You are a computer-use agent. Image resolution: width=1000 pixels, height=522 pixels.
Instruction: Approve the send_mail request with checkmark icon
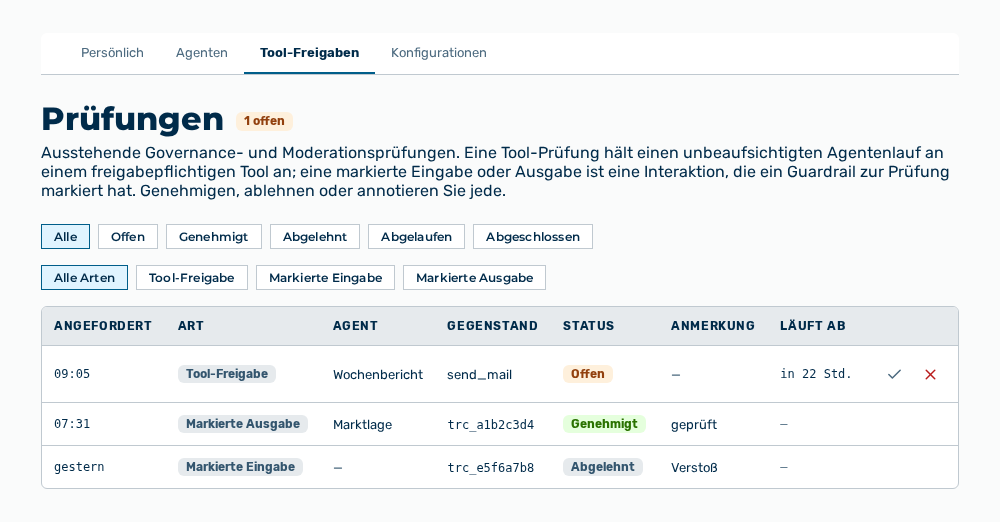[894, 375]
